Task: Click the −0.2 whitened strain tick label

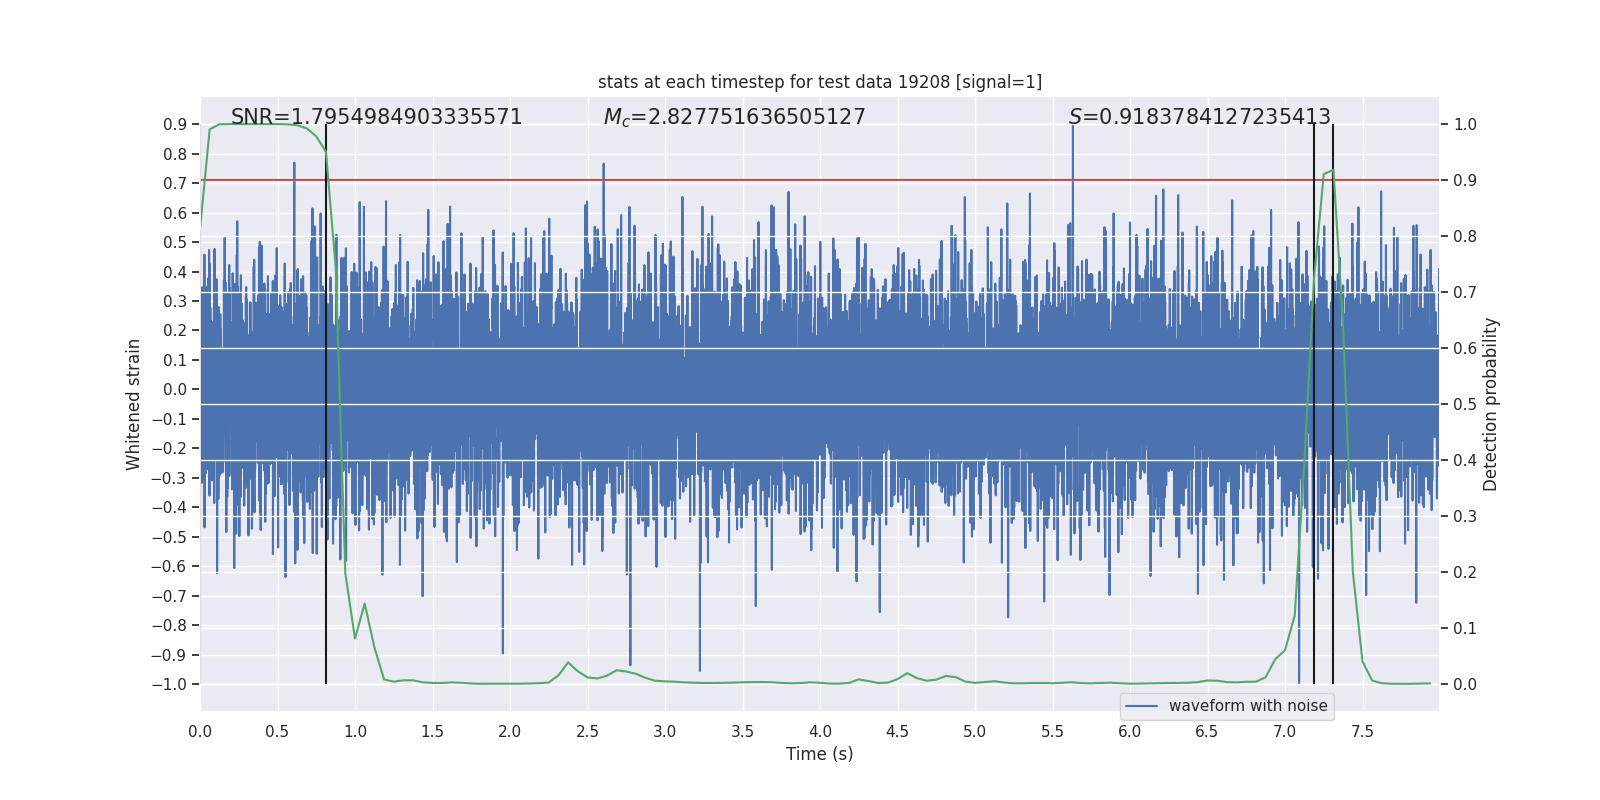Action: (169, 449)
